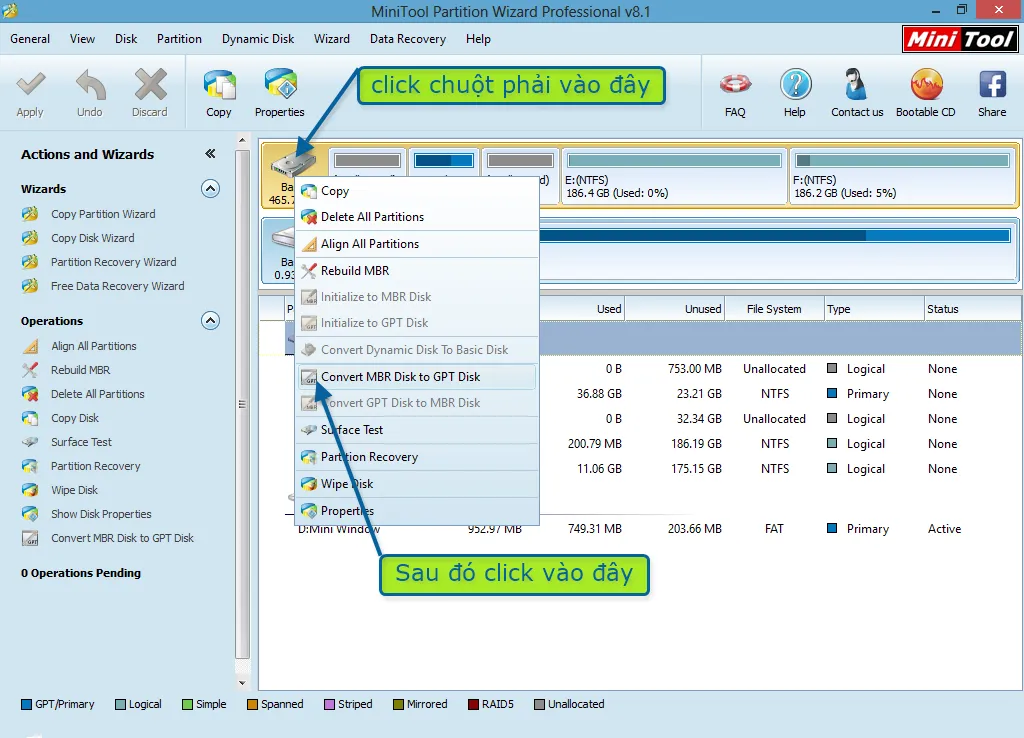Viewport: 1024px width, 738px height.
Task: Open the General menu
Action: pyautogui.click(x=30, y=39)
